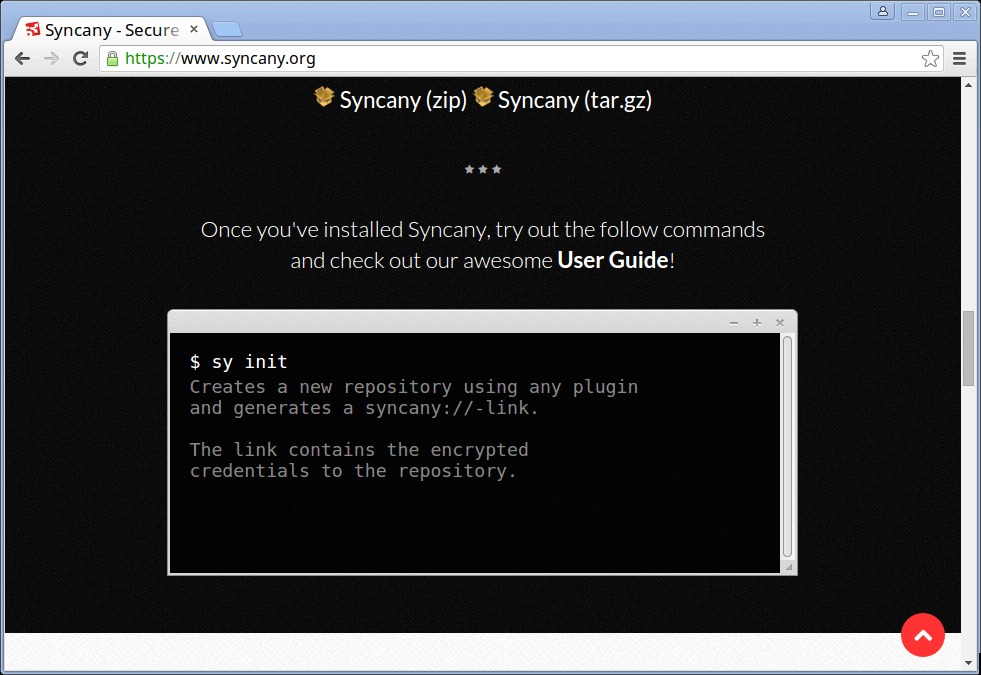Click the 'credentials to the repository.' line
The height and width of the screenshot is (675, 981).
click(353, 470)
